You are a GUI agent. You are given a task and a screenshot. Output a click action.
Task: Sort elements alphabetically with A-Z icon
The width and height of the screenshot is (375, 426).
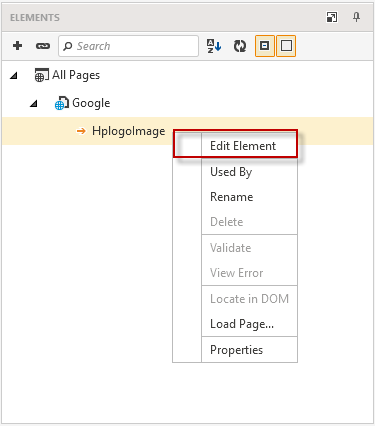tap(214, 46)
